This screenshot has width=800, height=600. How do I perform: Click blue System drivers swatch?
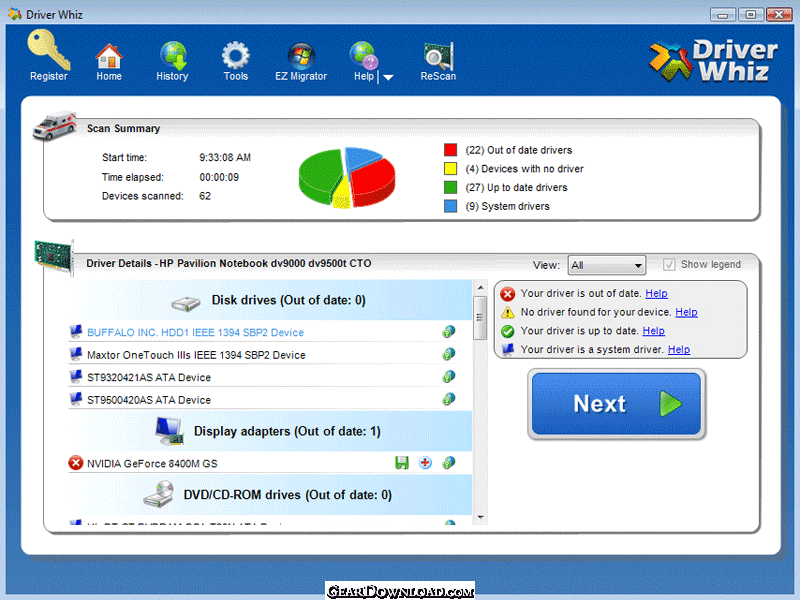[450, 206]
